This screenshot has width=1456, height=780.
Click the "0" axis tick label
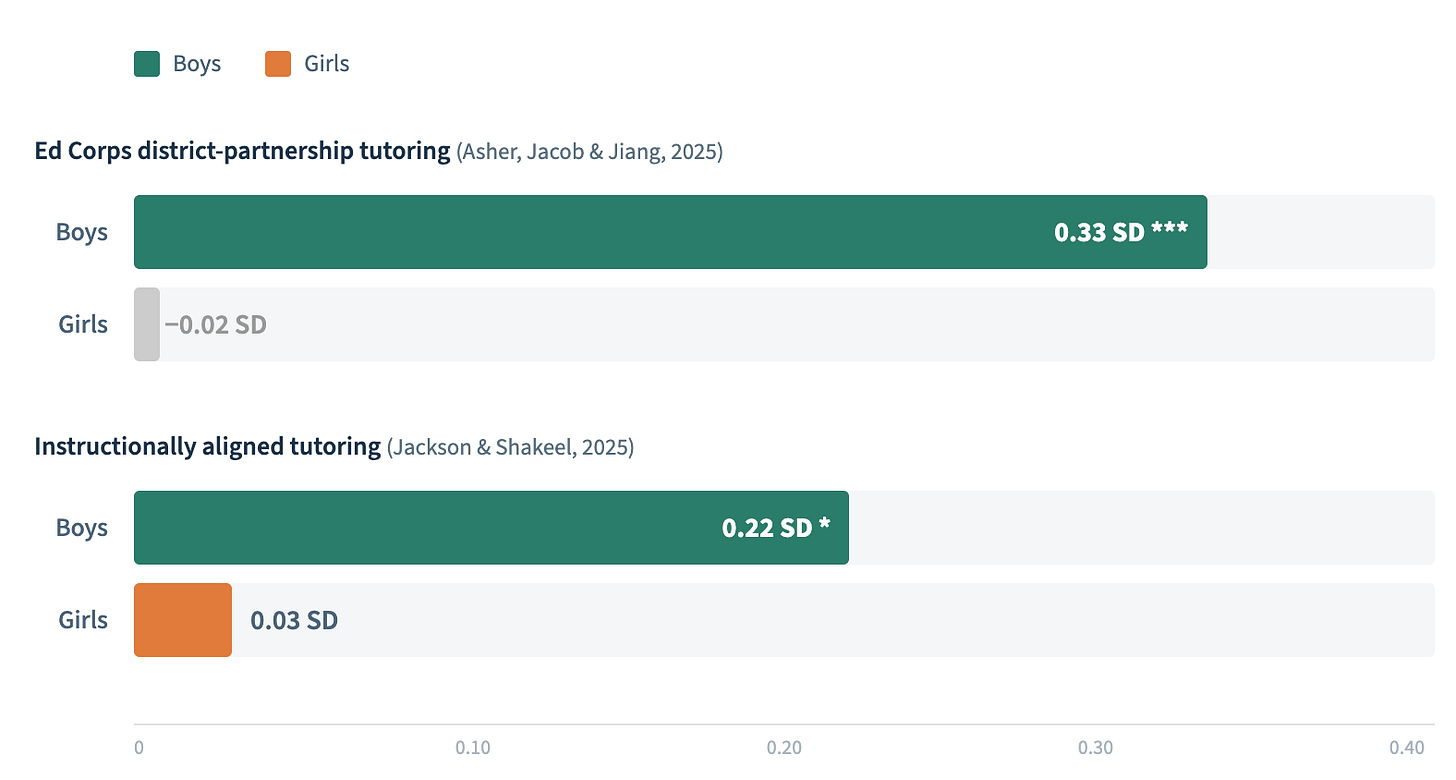coord(139,747)
